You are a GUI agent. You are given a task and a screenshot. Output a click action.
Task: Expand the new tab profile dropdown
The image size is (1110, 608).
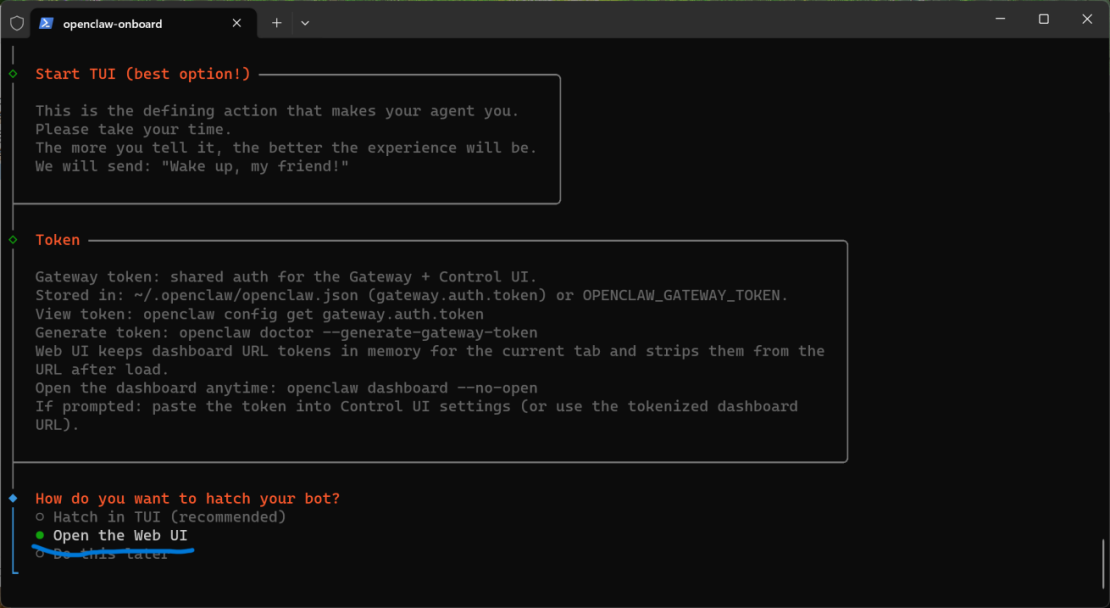click(x=305, y=23)
